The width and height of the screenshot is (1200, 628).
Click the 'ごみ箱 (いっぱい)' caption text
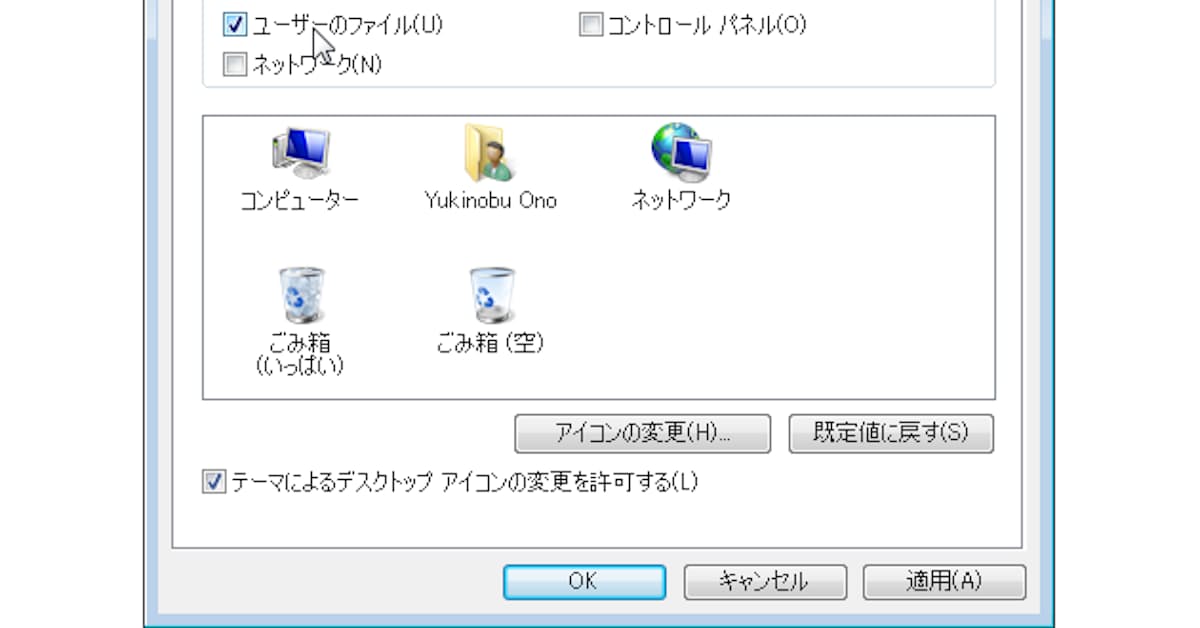point(300,354)
